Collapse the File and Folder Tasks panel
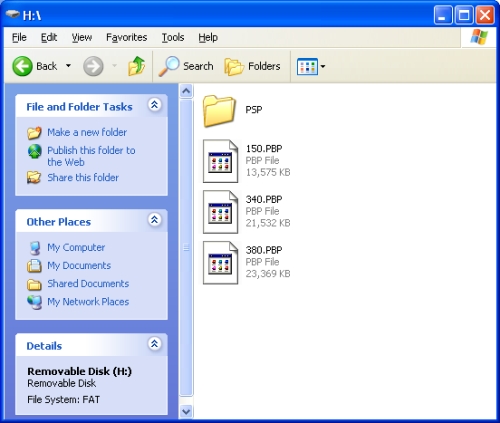This screenshot has height=423, width=500. [154, 105]
